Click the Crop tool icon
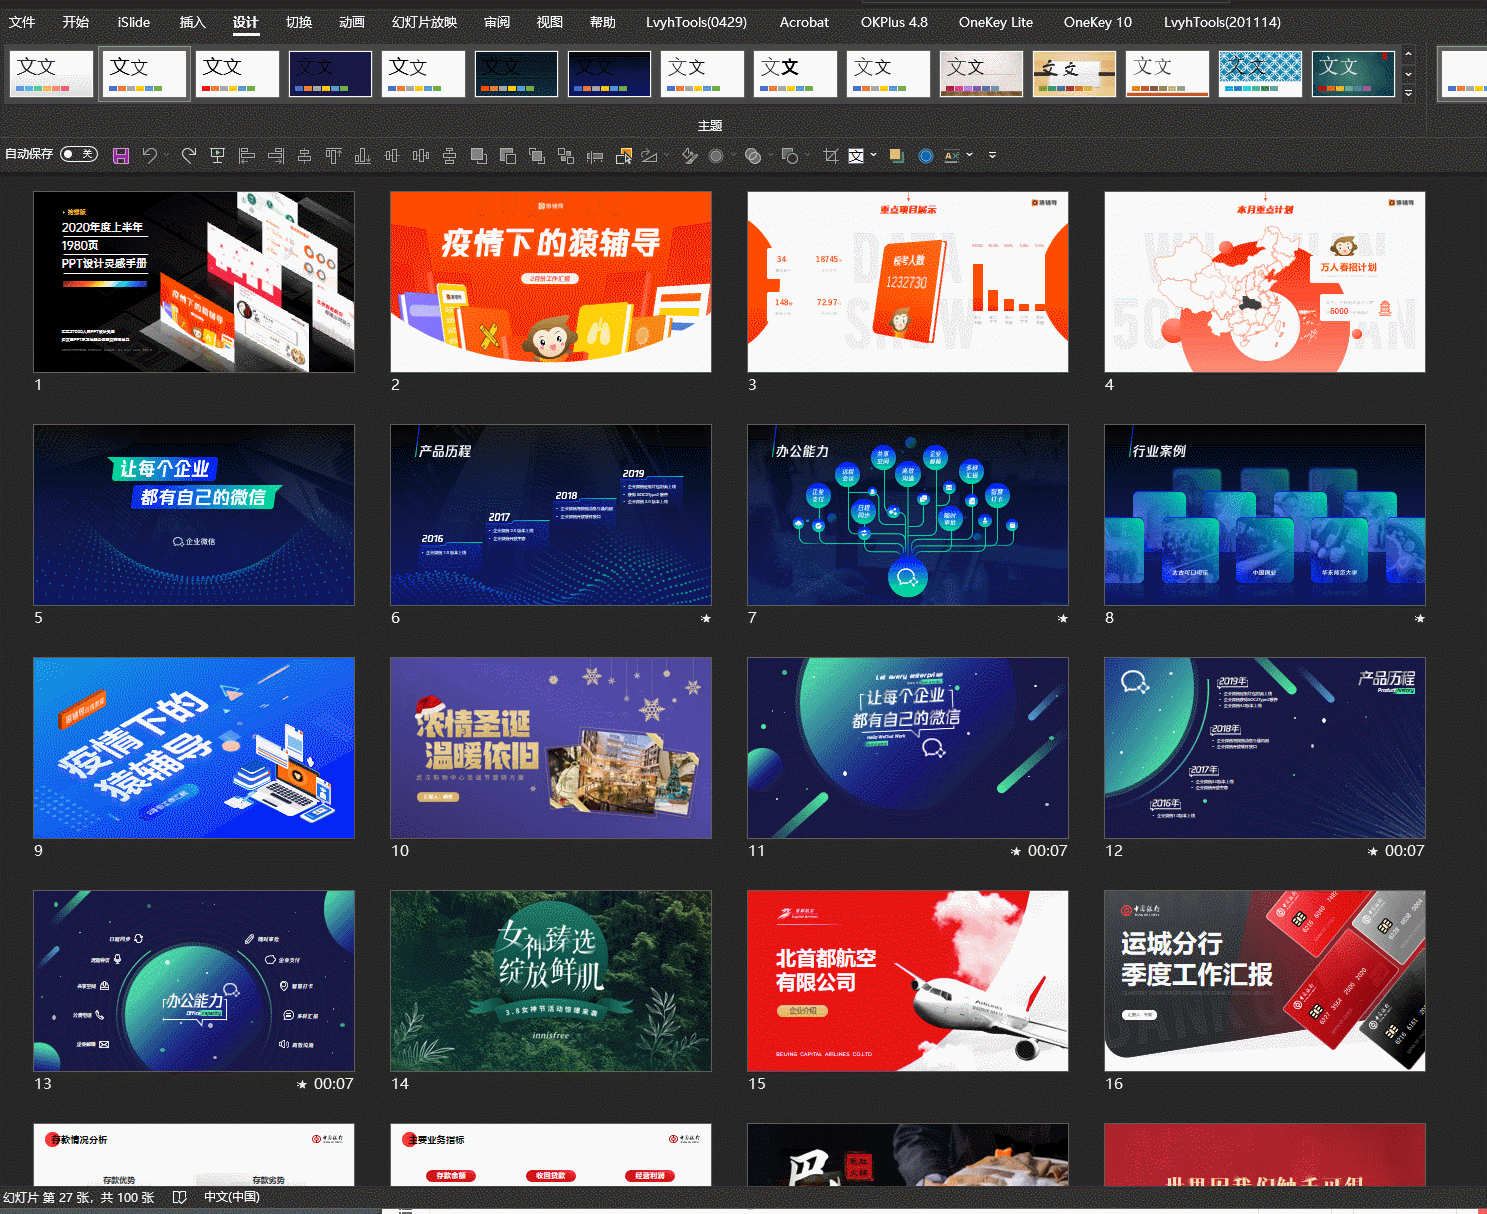Image resolution: width=1487 pixels, height=1214 pixels. (830, 155)
